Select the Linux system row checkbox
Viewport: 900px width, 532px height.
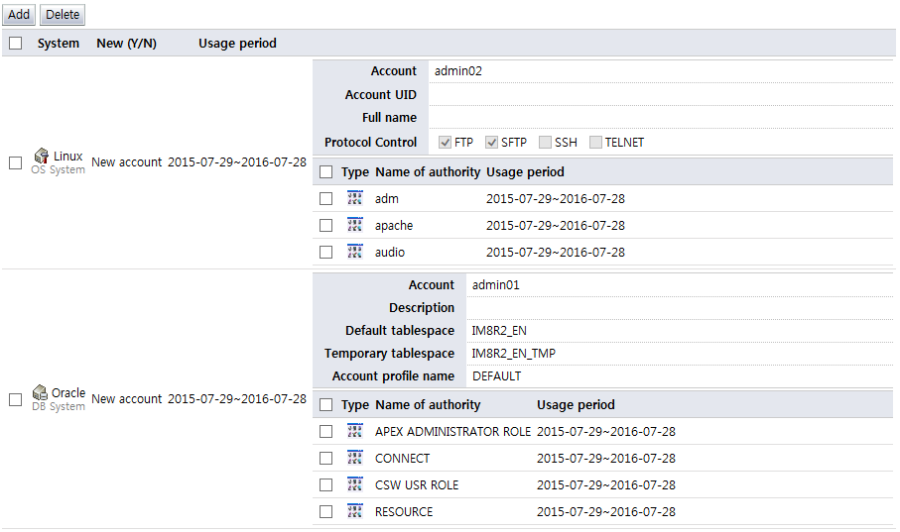[x=15, y=162]
